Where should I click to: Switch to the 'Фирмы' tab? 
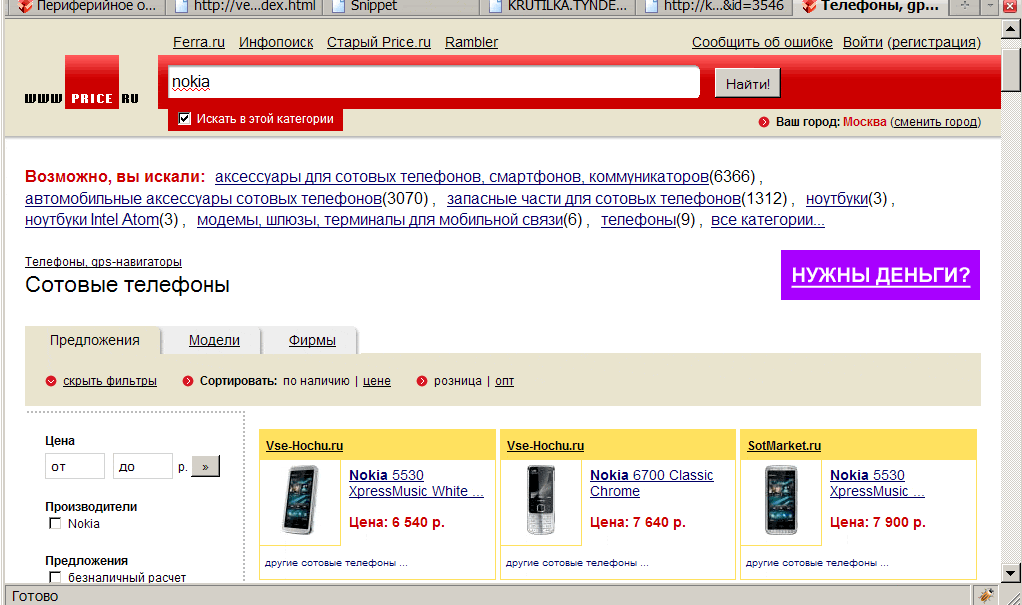(x=312, y=340)
